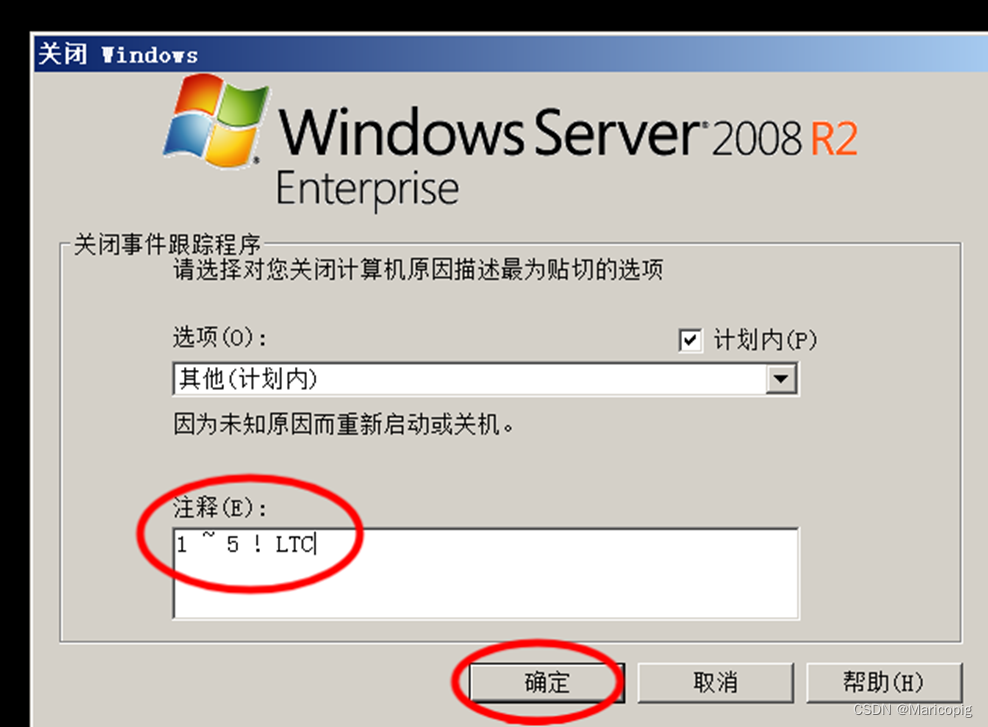Image resolution: width=988 pixels, height=727 pixels.
Task: Click the CSDN @Maricopig watermark
Action: tap(912, 710)
